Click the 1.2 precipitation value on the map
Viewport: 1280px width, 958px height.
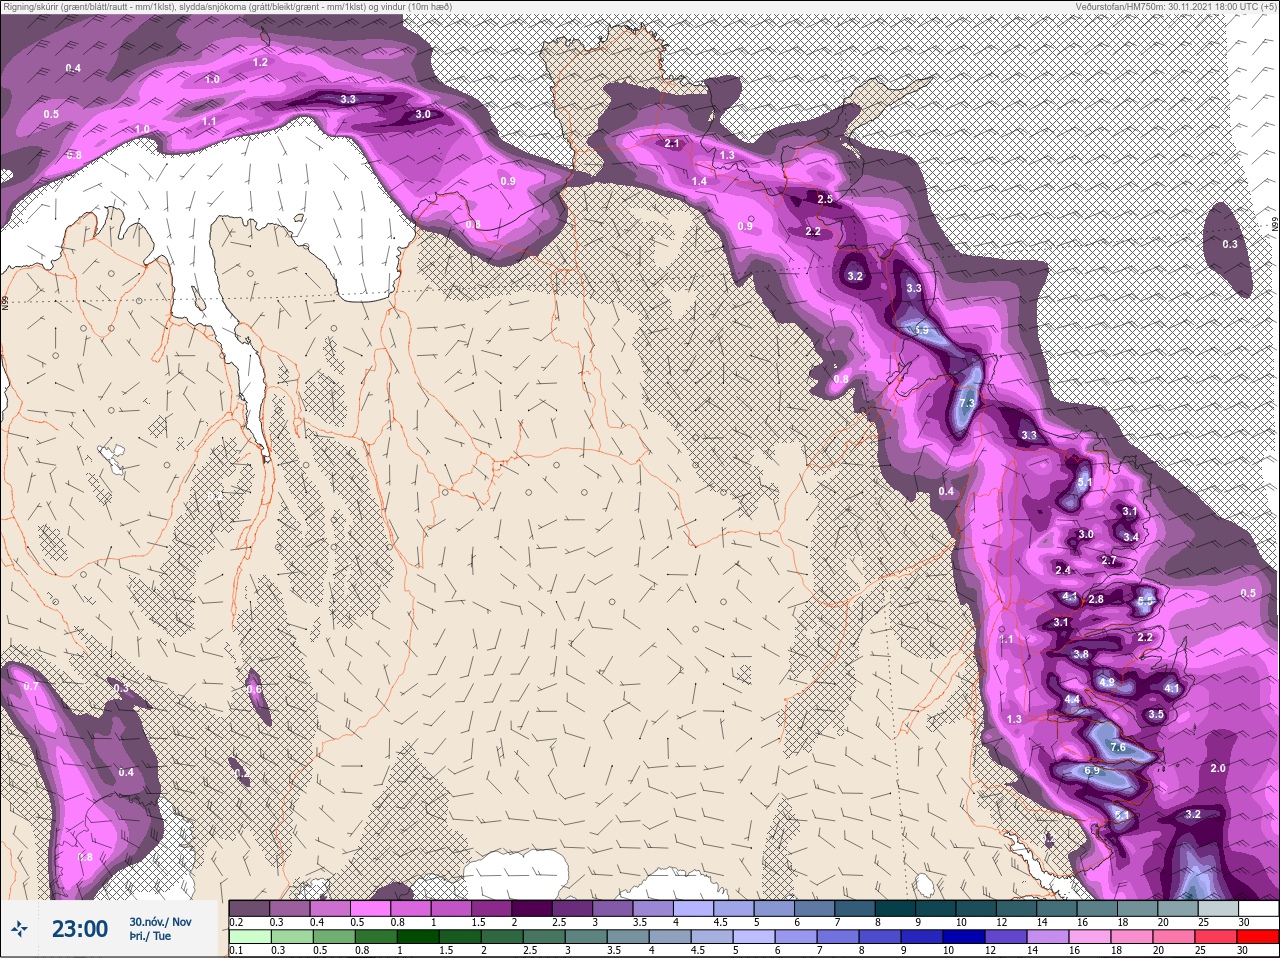(260, 62)
